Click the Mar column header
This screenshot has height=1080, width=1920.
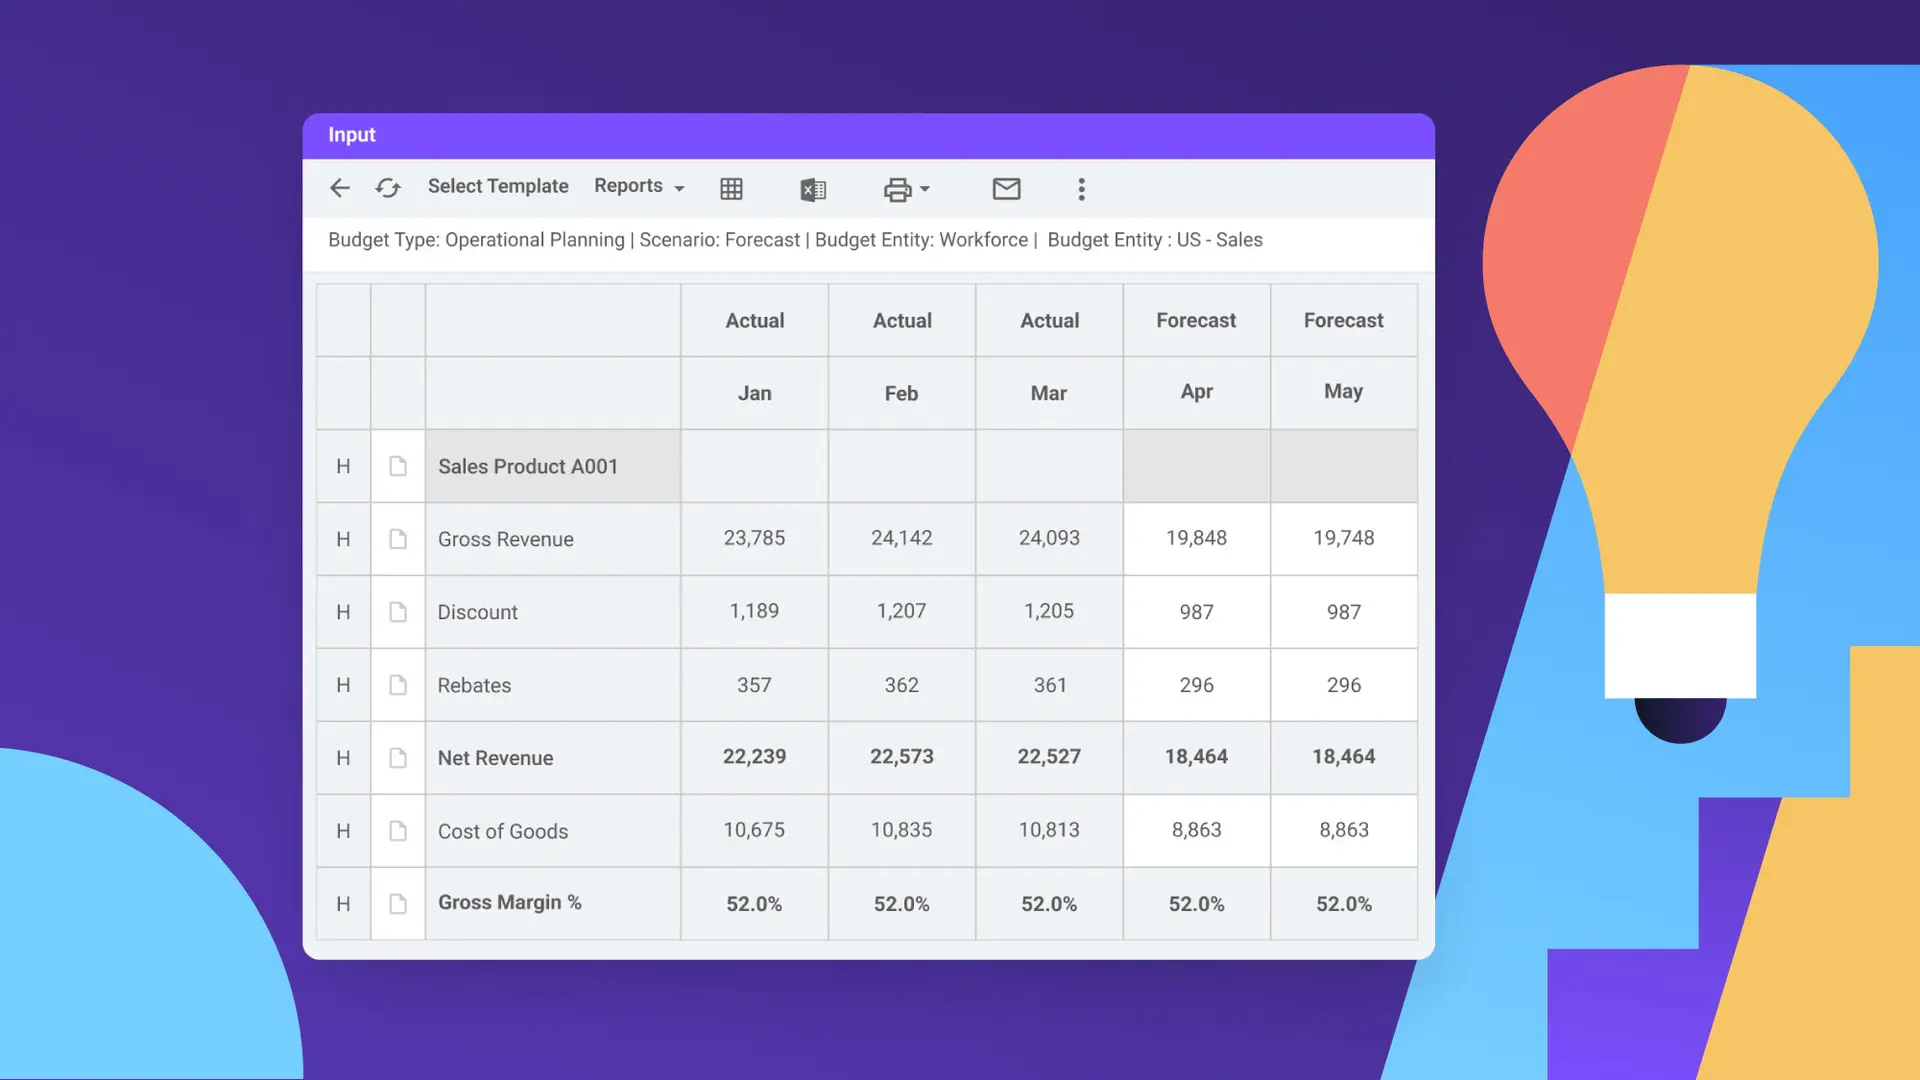pos(1049,393)
